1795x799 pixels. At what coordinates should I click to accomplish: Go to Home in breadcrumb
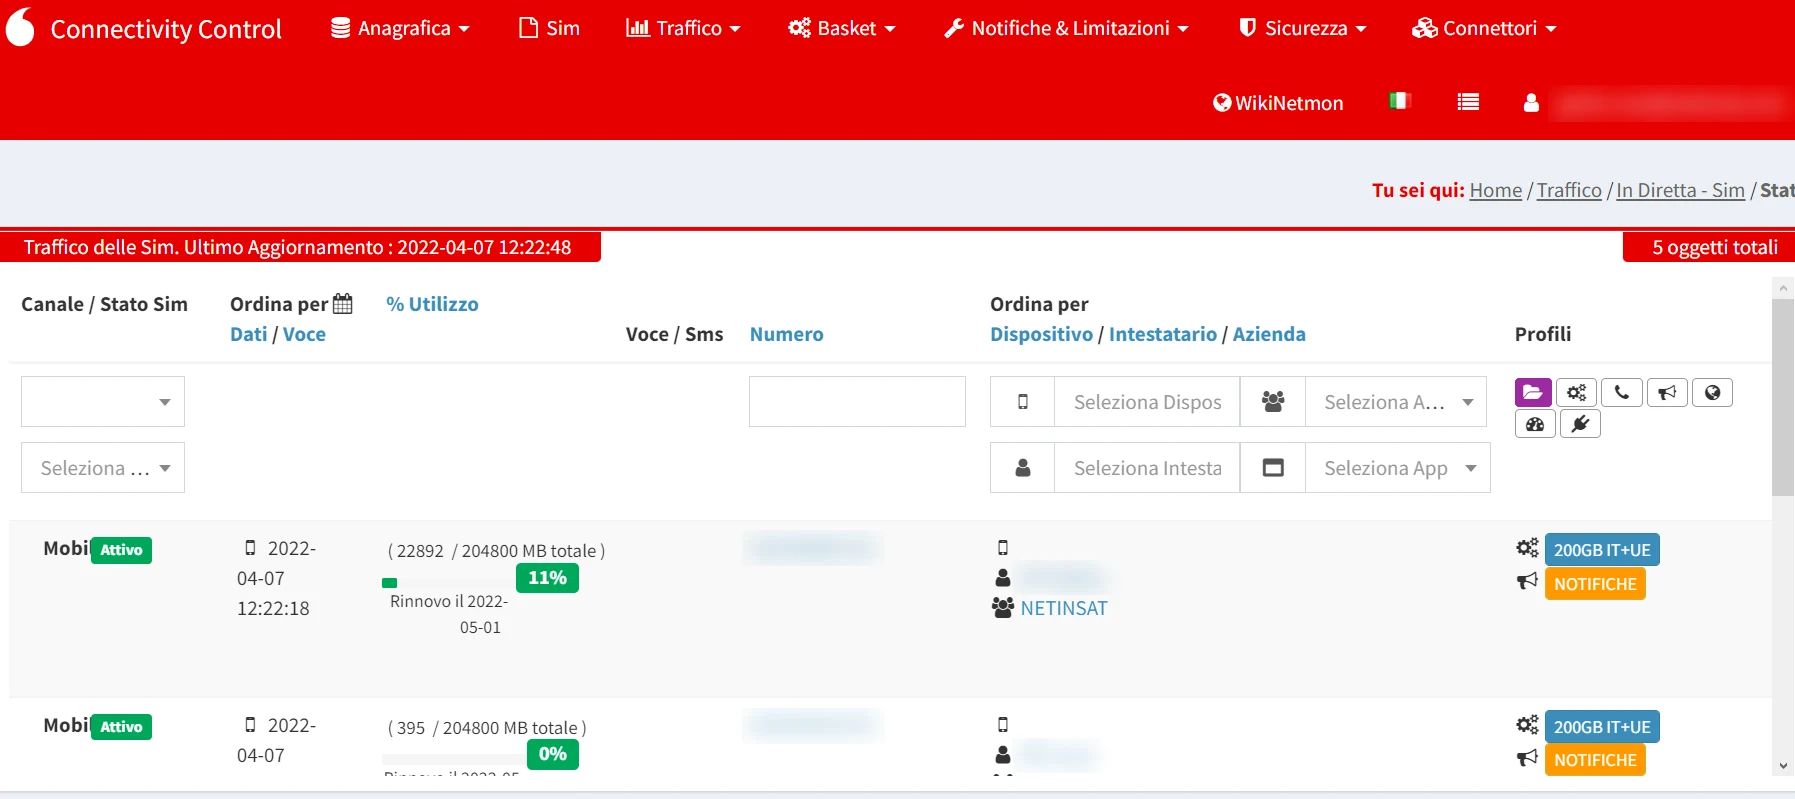coord(1496,190)
